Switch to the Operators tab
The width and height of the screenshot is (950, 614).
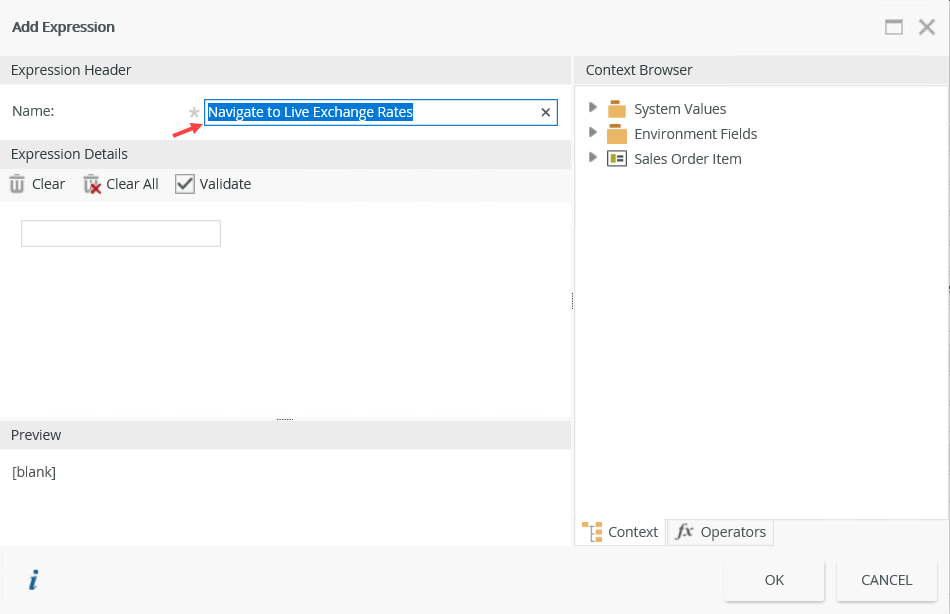point(720,532)
